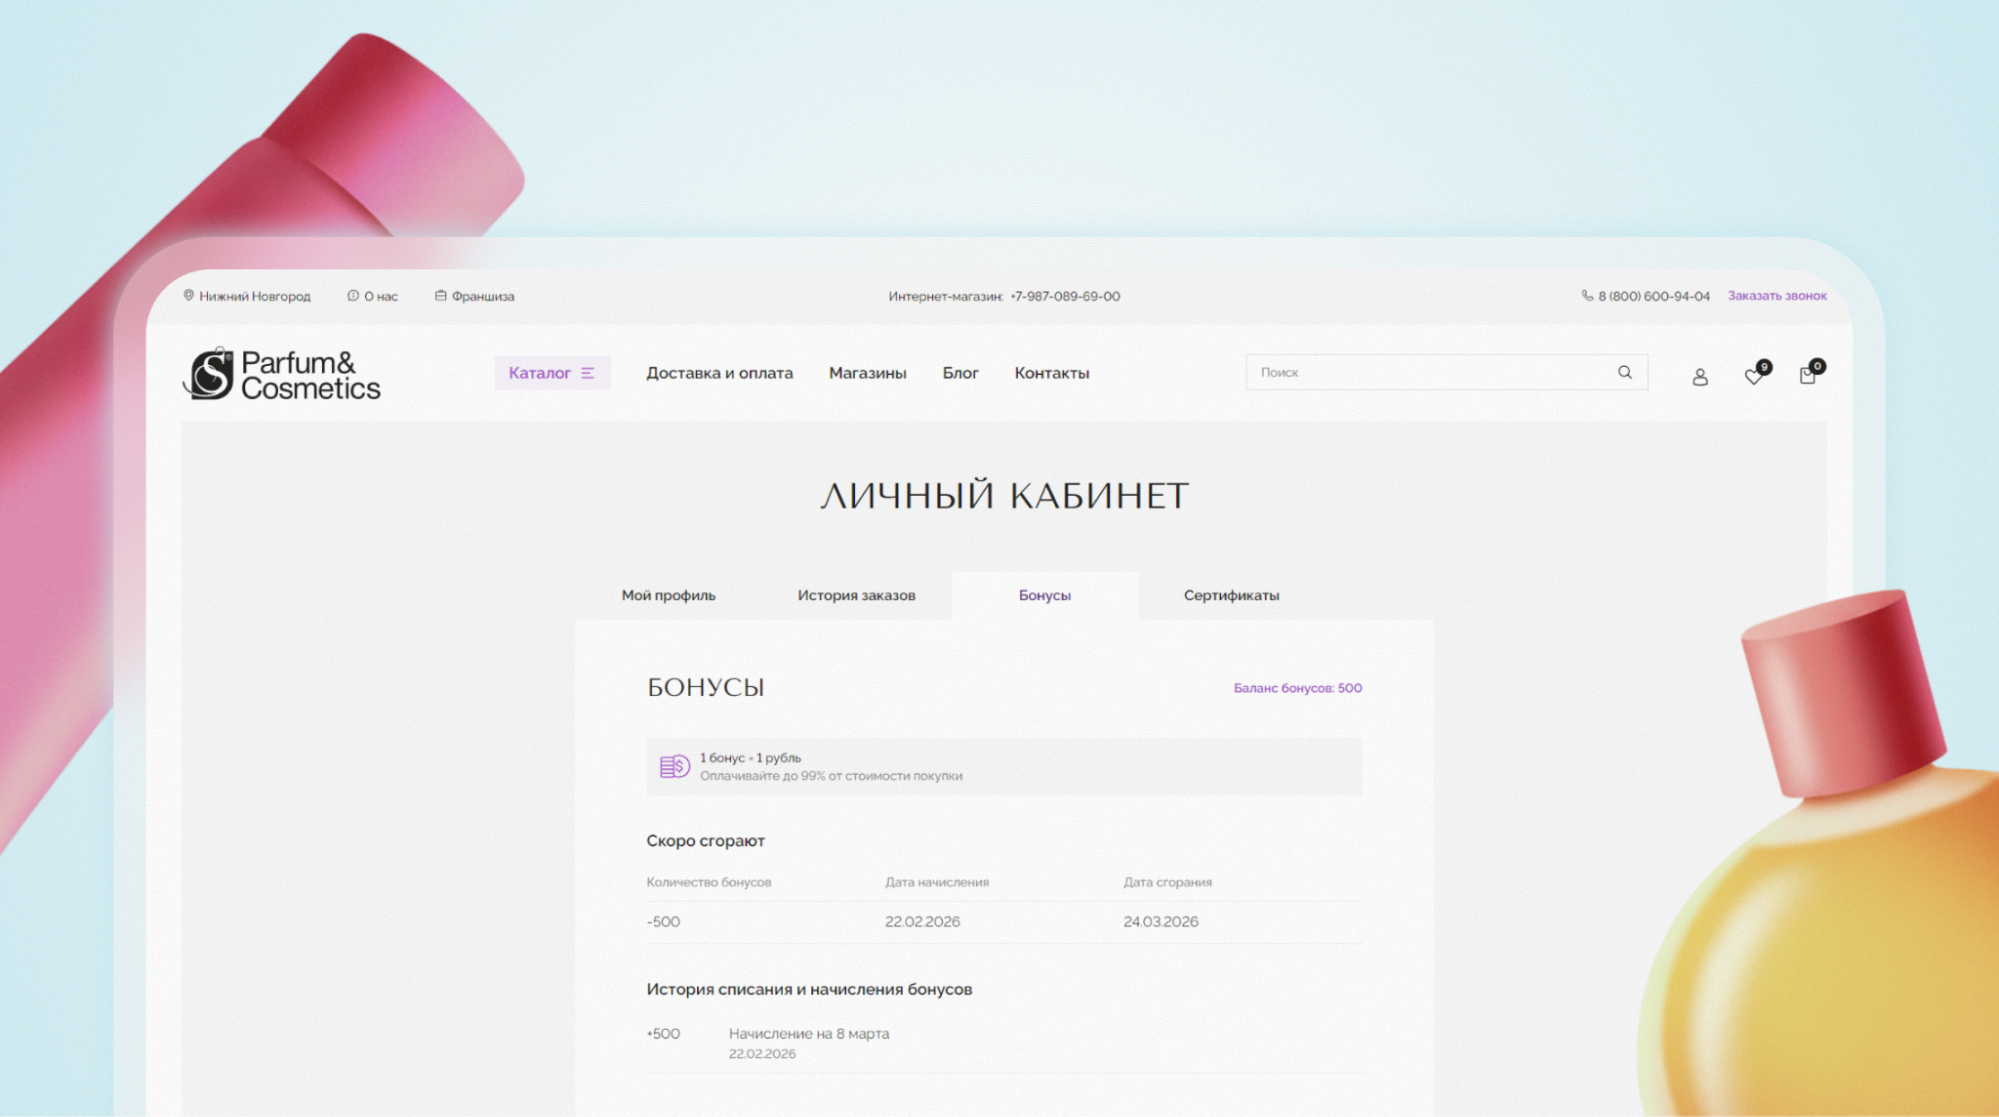Click the user account profile icon
The image size is (1999, 1117).
coord(1699,377)
